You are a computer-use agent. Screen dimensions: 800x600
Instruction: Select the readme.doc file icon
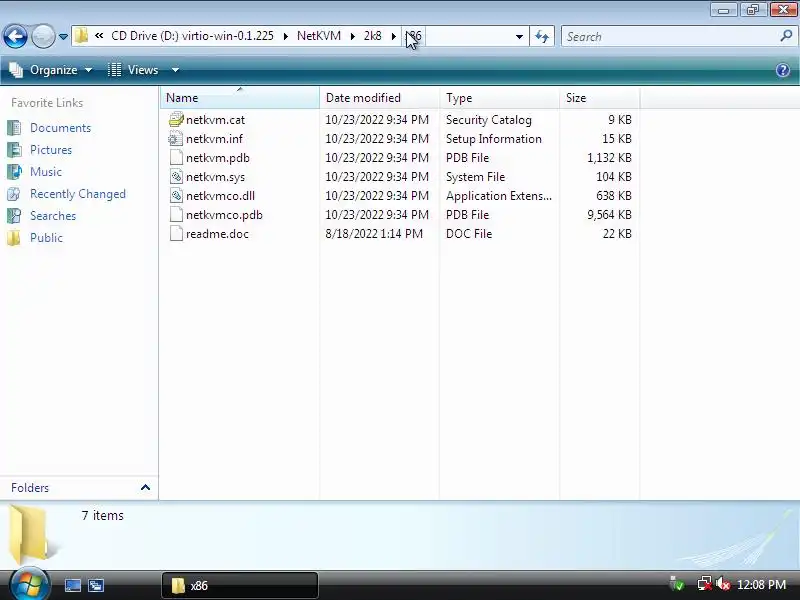click(x=176, y=234)
